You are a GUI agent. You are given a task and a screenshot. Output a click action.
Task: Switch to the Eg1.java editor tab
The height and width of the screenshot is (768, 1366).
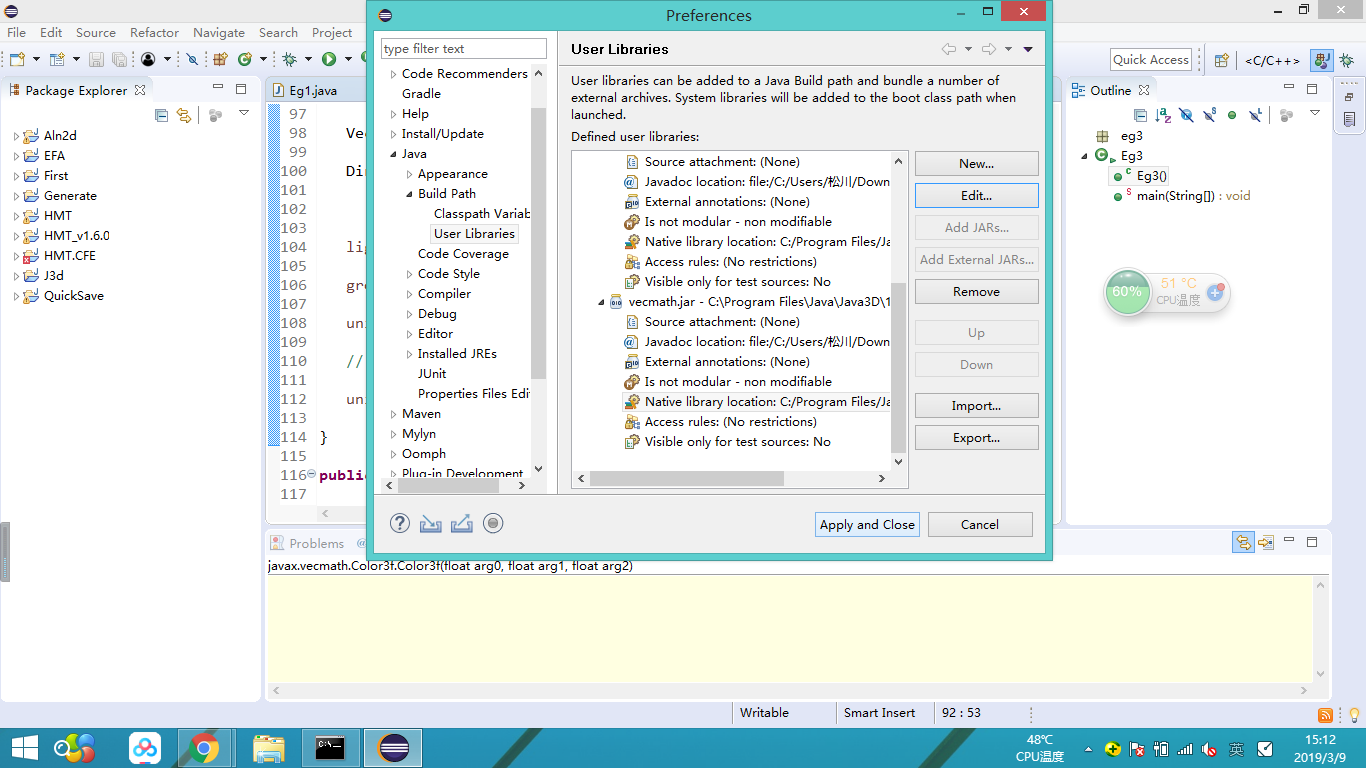tap(313, 89)
